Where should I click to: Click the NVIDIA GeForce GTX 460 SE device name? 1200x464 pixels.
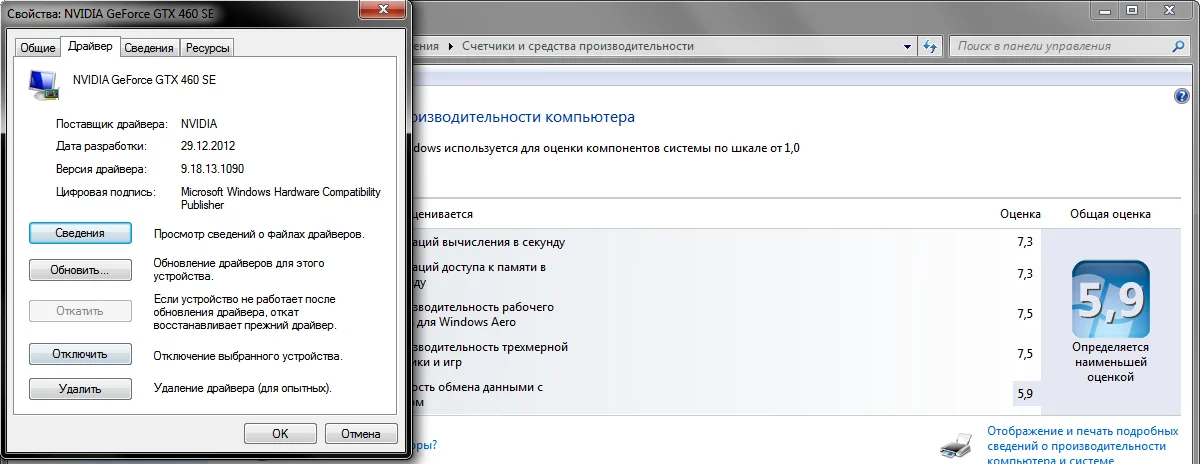pos(145,79)
